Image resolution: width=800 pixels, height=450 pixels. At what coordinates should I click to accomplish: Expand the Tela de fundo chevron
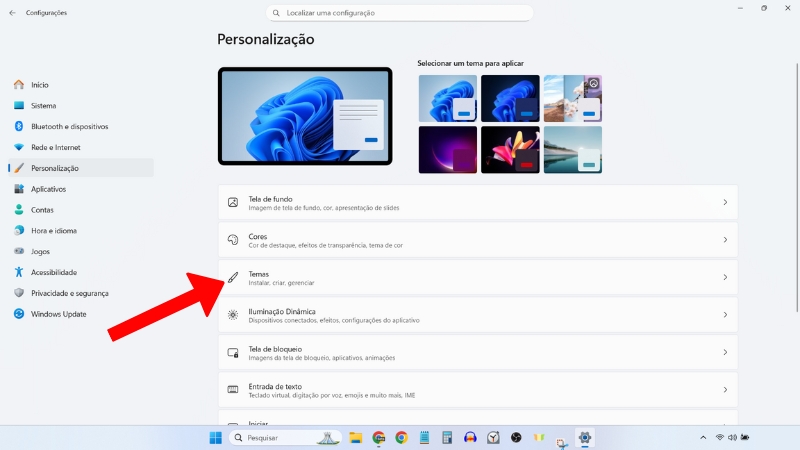click(725, 202)
